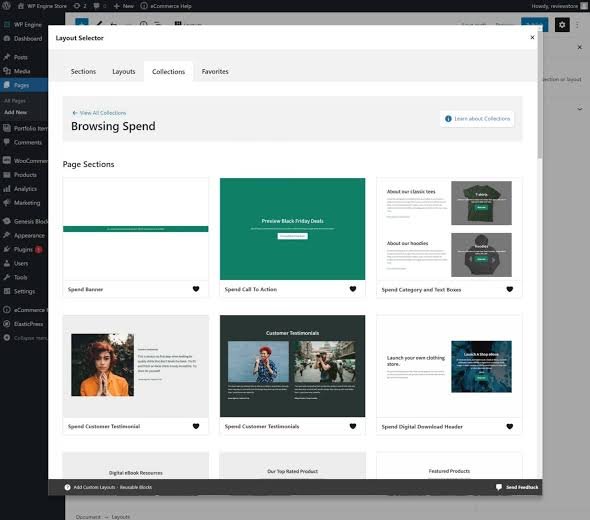Favorite Spend Category and Text Boxes
This screenshot has height=520, width=590.
[509, 289]
